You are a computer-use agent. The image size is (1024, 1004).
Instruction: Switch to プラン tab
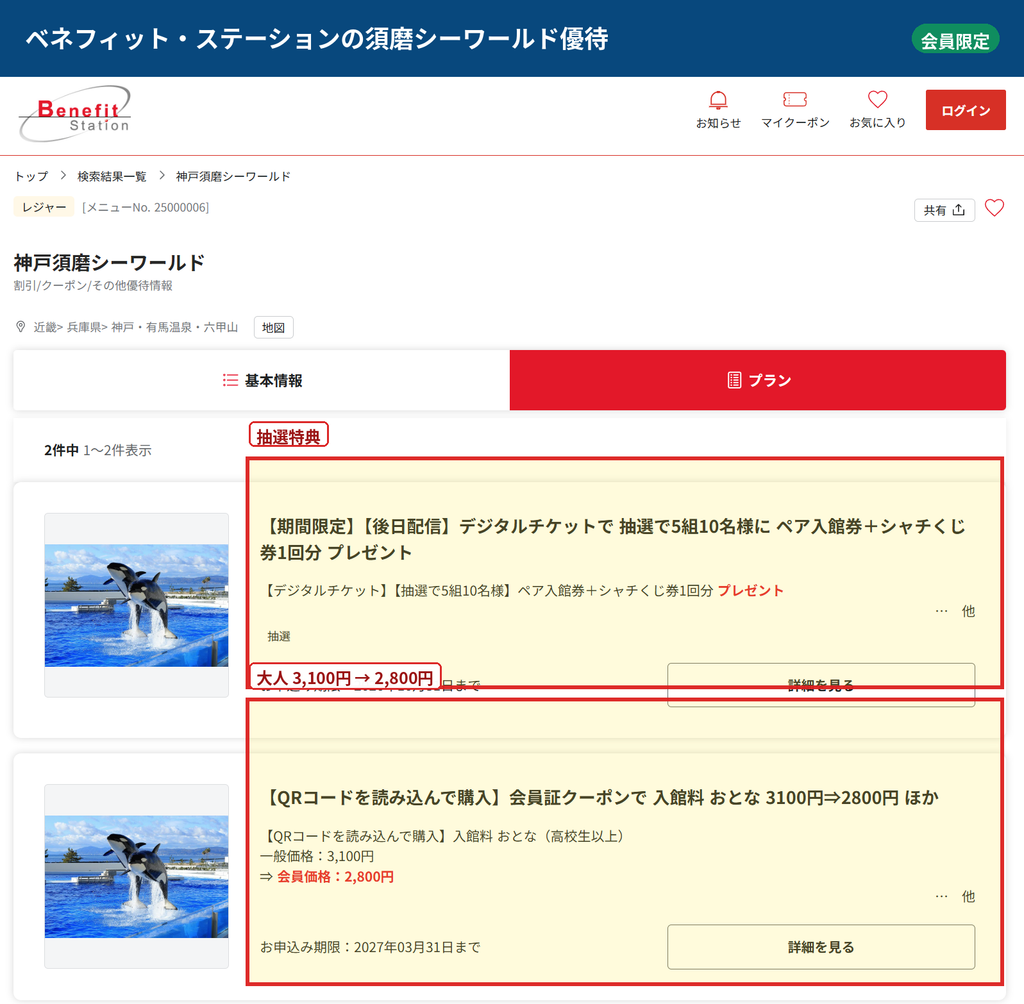[758, 380]
